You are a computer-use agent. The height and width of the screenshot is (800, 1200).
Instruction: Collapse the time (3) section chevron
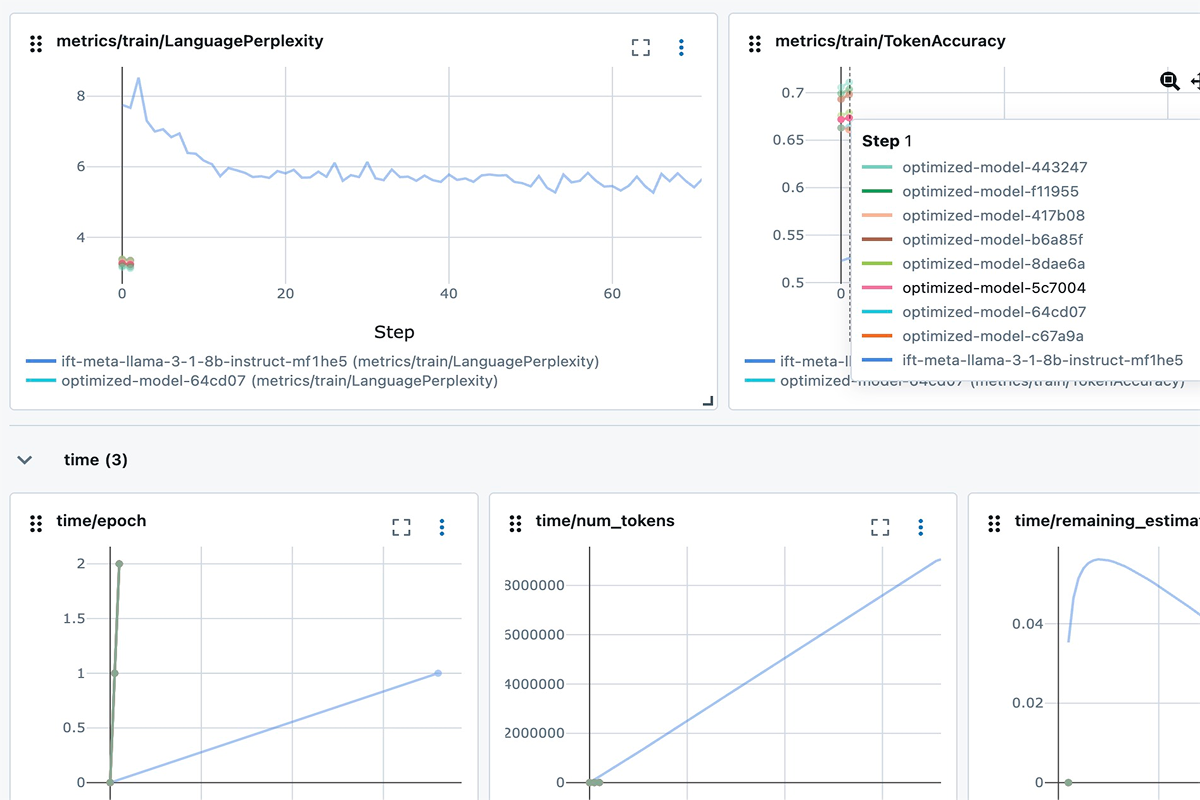(25, 460)
